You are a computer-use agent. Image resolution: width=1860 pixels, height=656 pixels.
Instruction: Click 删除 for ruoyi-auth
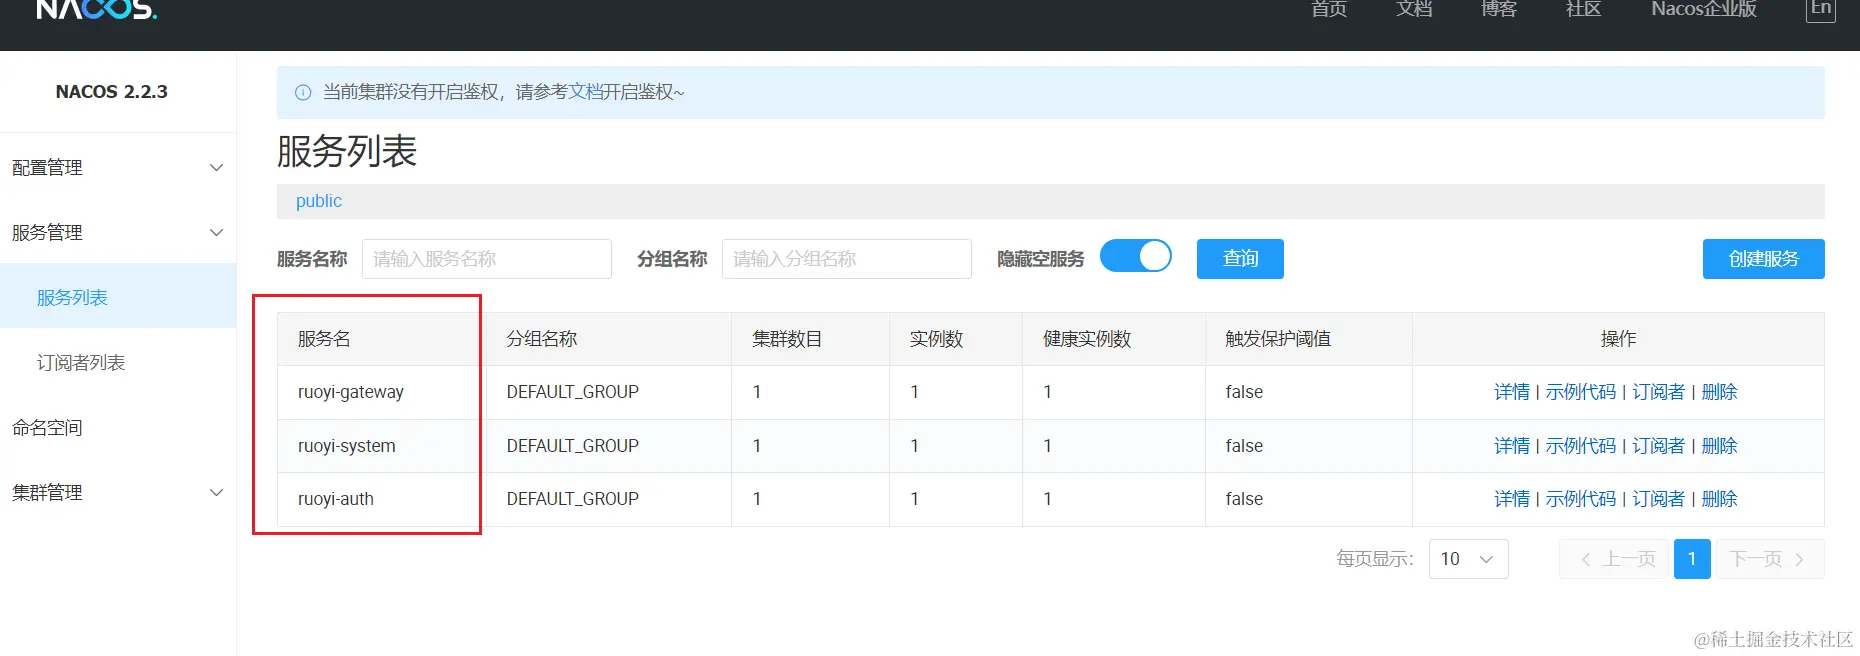click(1720, 499)
